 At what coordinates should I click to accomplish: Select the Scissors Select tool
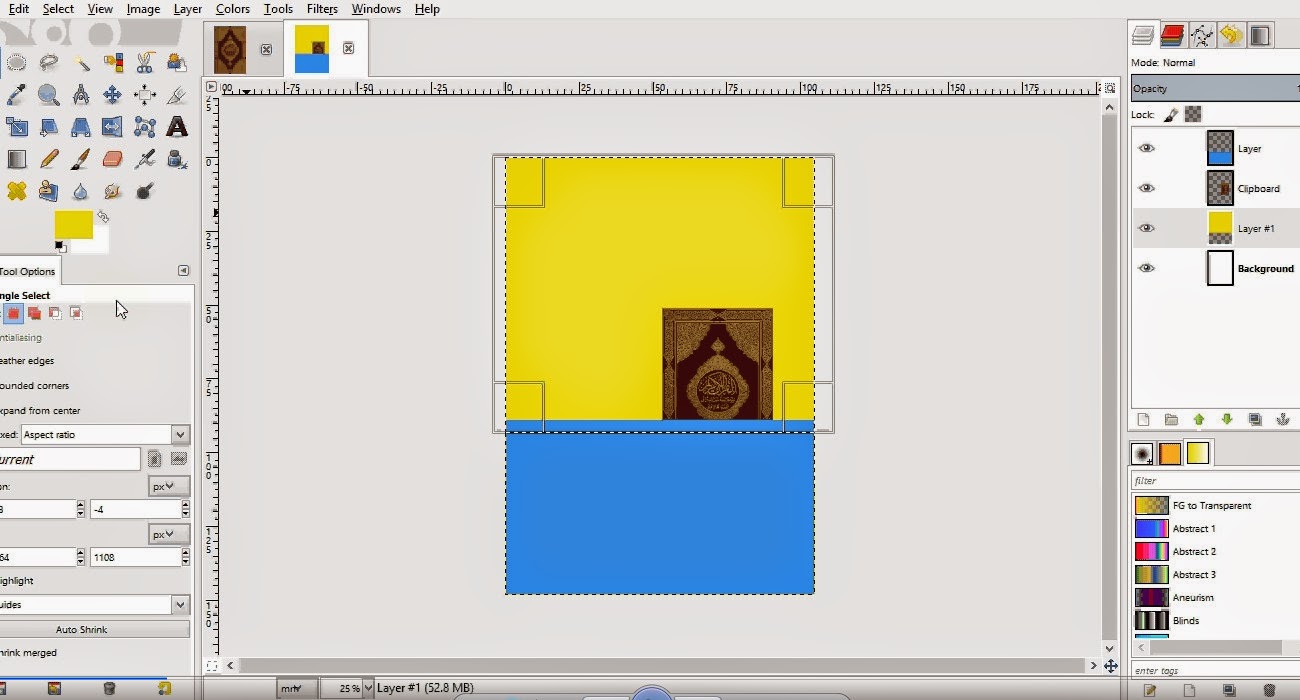pos(145,63)
